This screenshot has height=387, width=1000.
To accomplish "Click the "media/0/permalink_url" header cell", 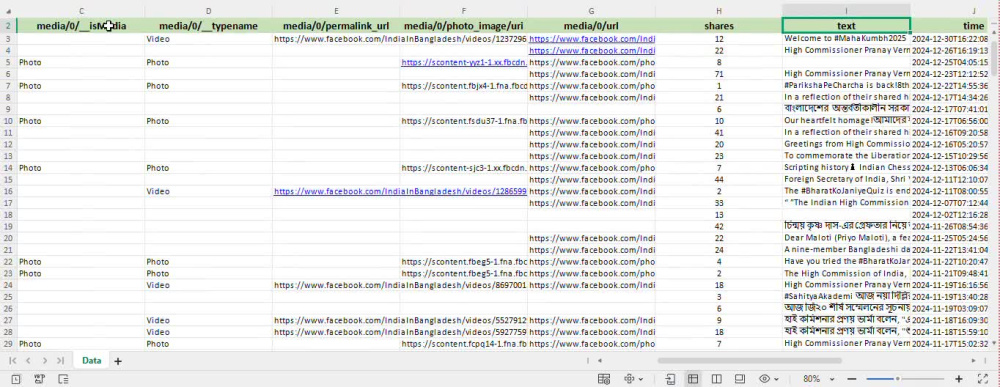I will tap(336, 26).
